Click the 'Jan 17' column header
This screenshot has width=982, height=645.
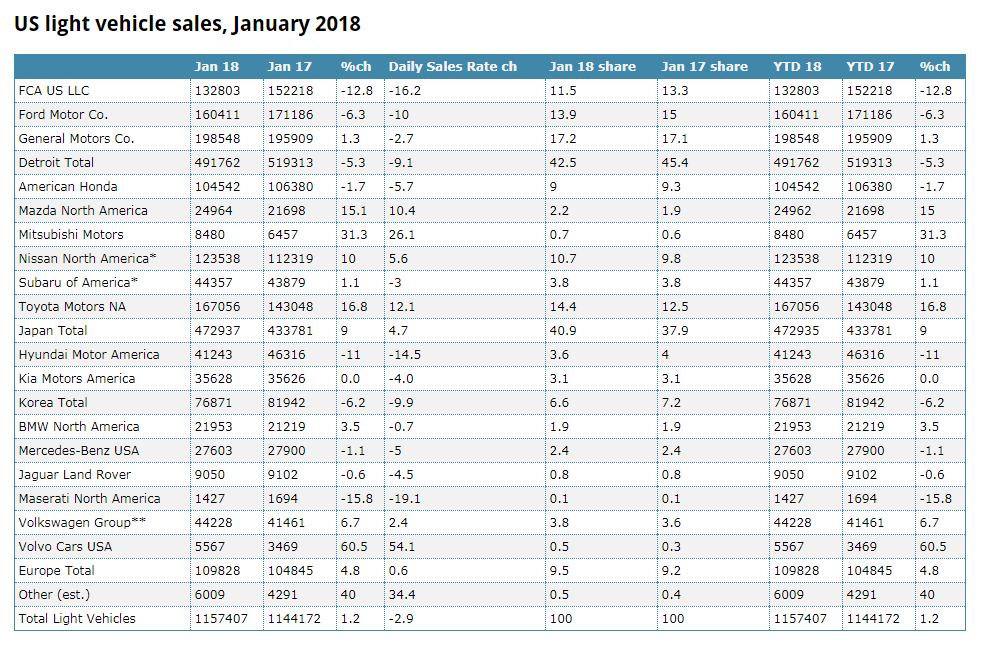click(x=289, y=66)
